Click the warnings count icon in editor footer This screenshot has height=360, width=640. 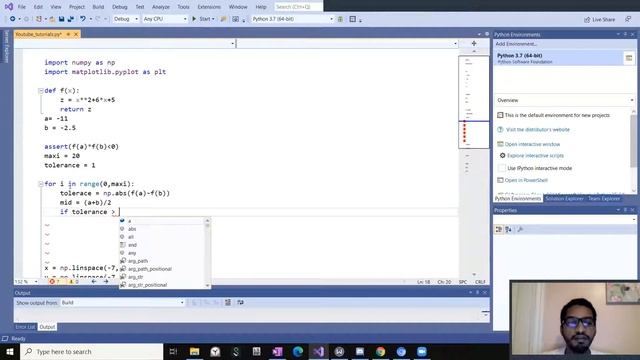tap(73, 282)
